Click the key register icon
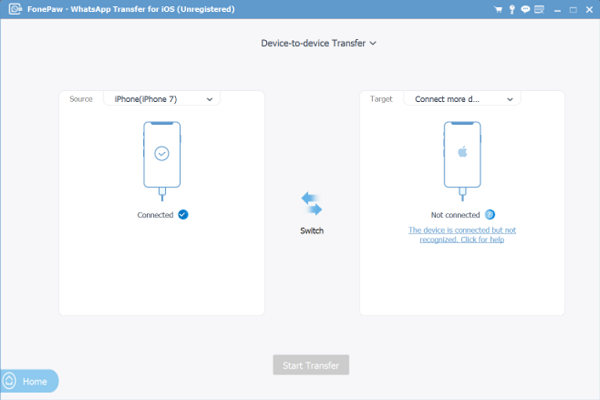The height and width of the screenshot is (400, 600). (x=510, y=9)
